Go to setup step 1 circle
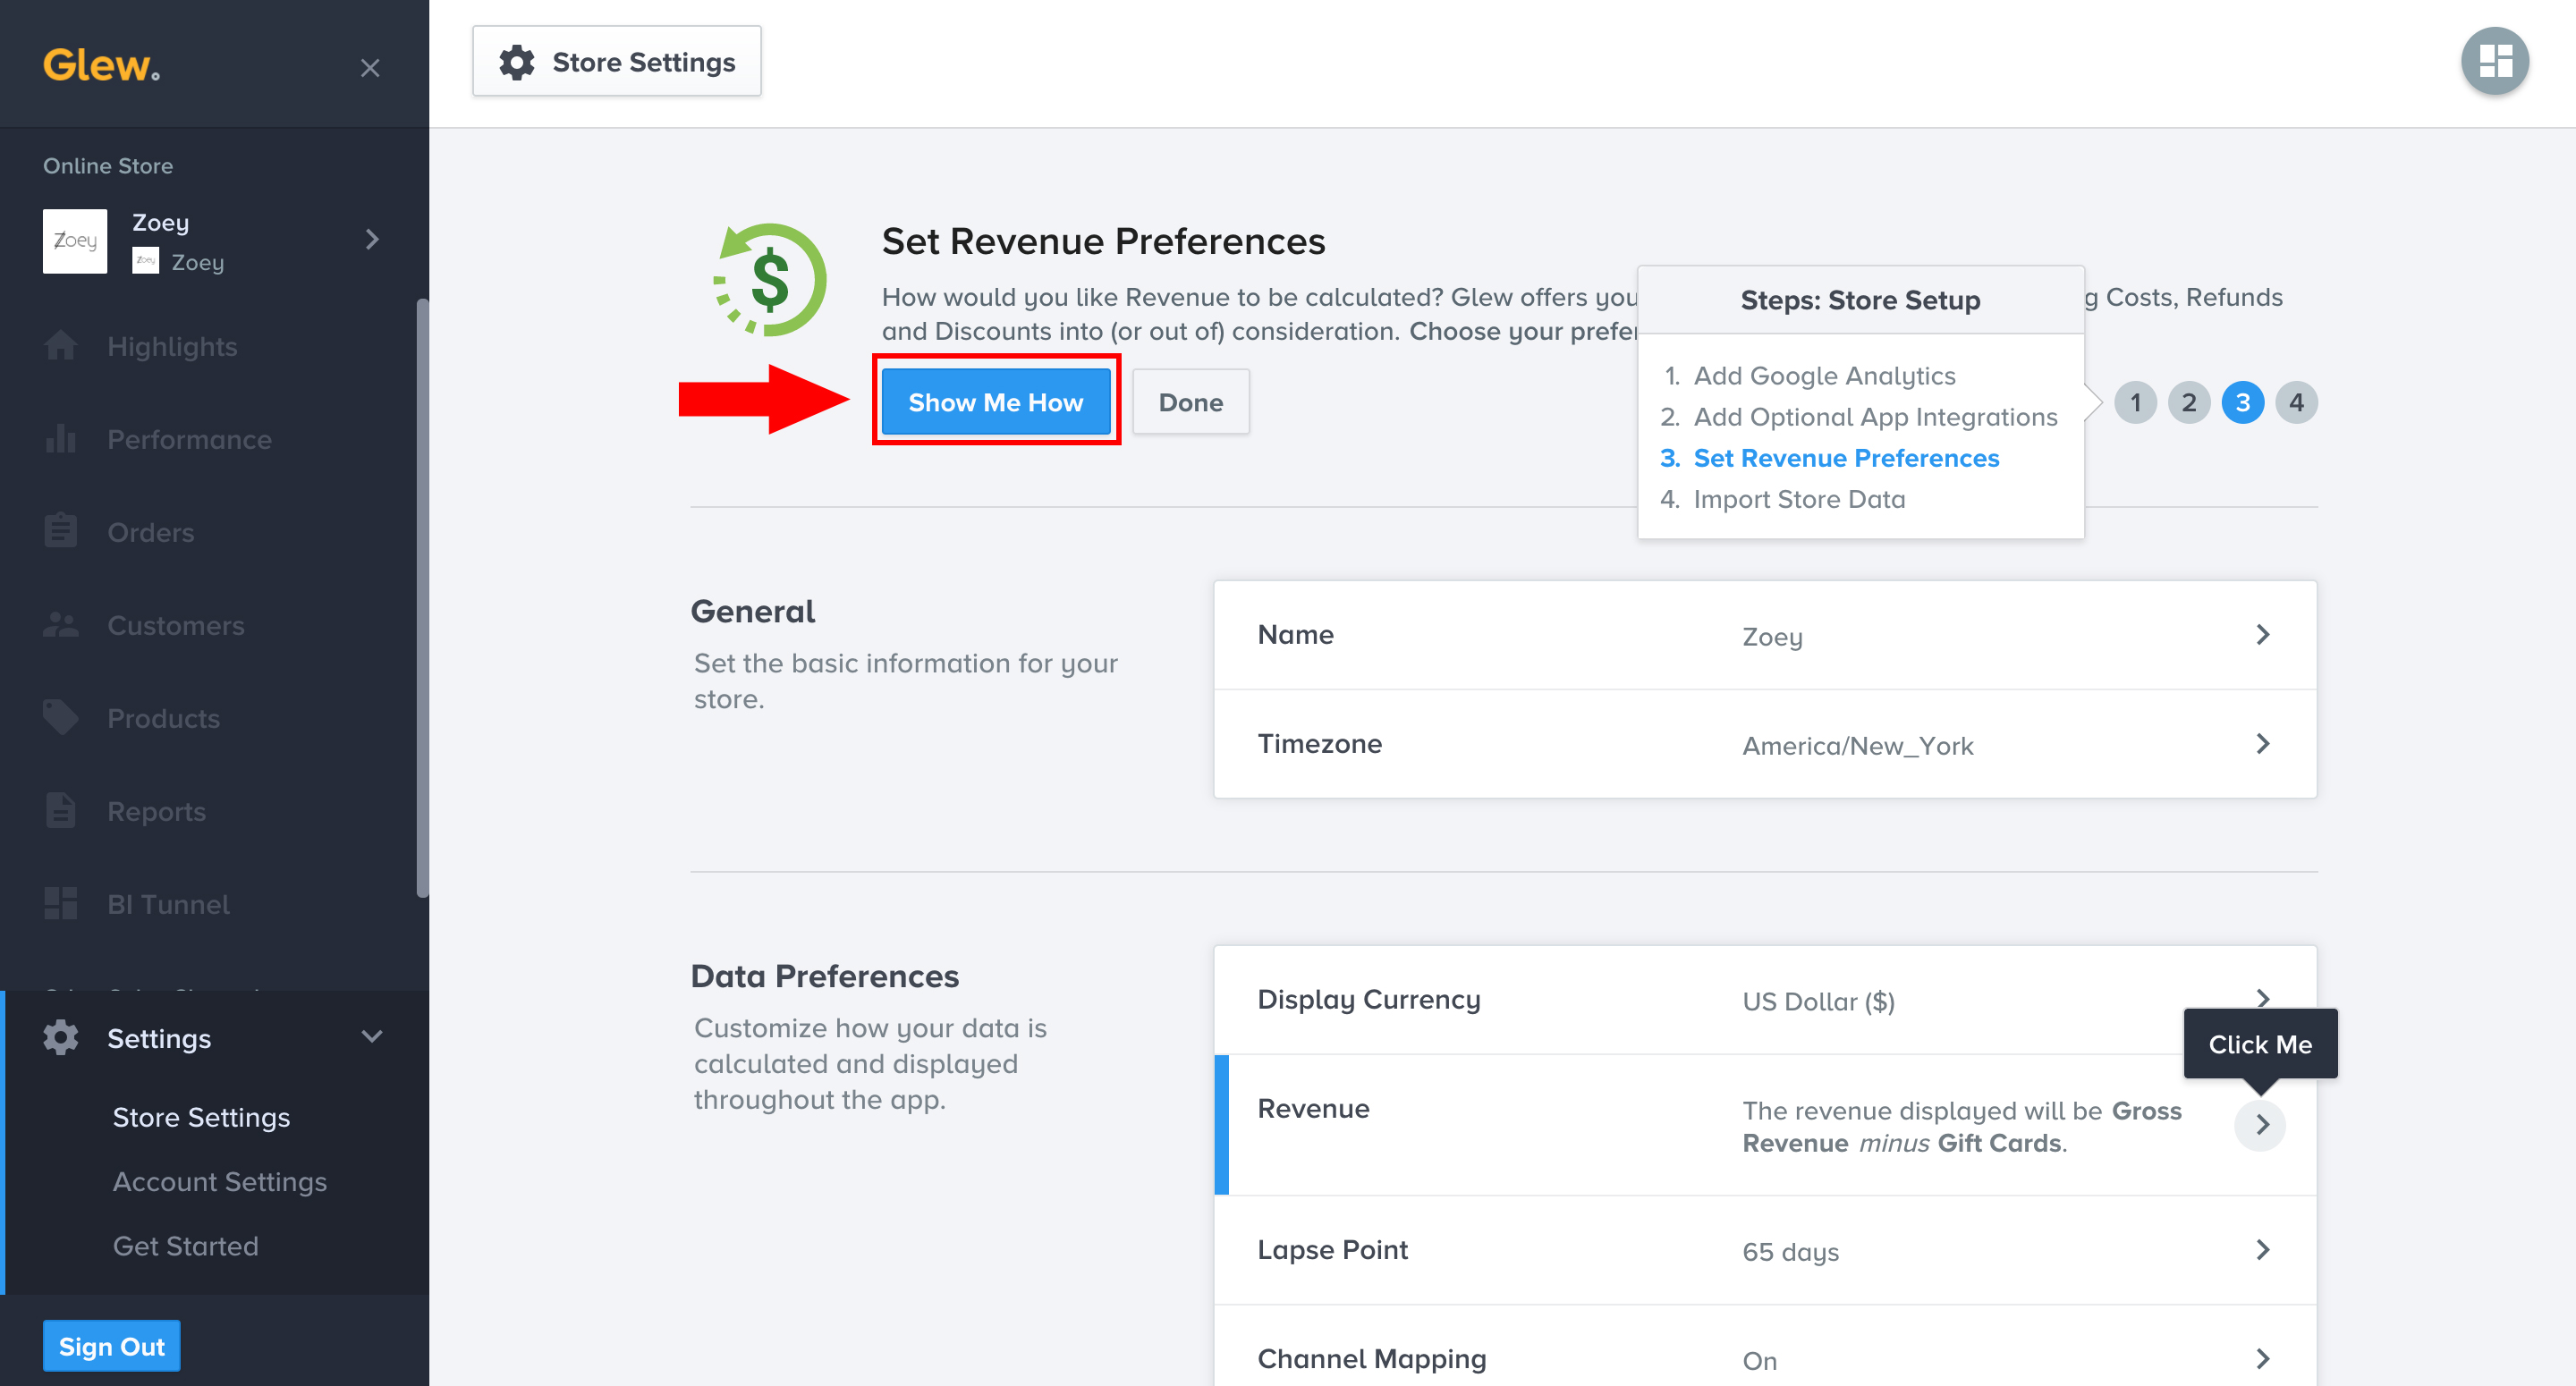 (x=2135, y=402)
